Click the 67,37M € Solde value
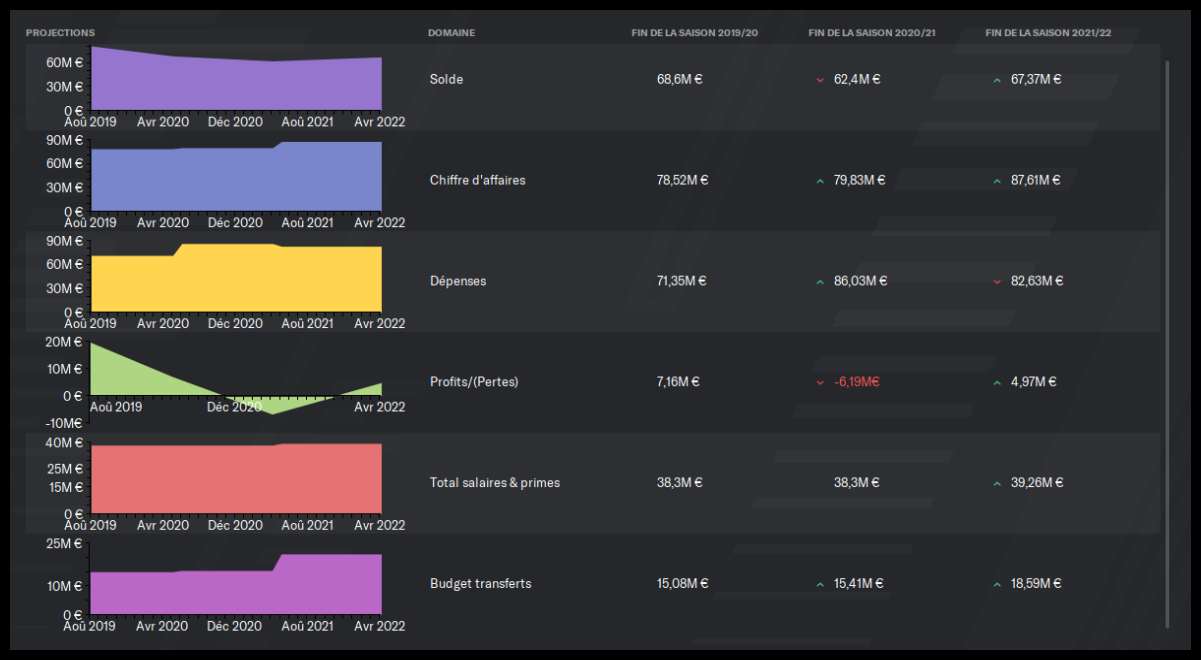This screenshot has width=1201, height=660. [1036, 79]
